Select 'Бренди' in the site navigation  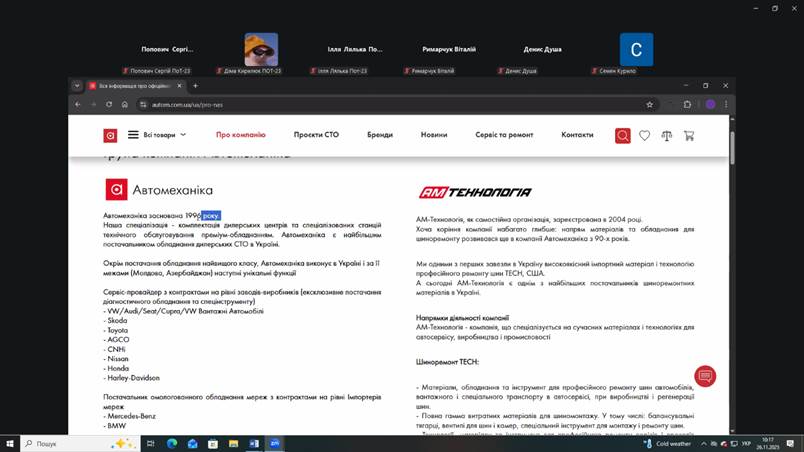point(380,135)
